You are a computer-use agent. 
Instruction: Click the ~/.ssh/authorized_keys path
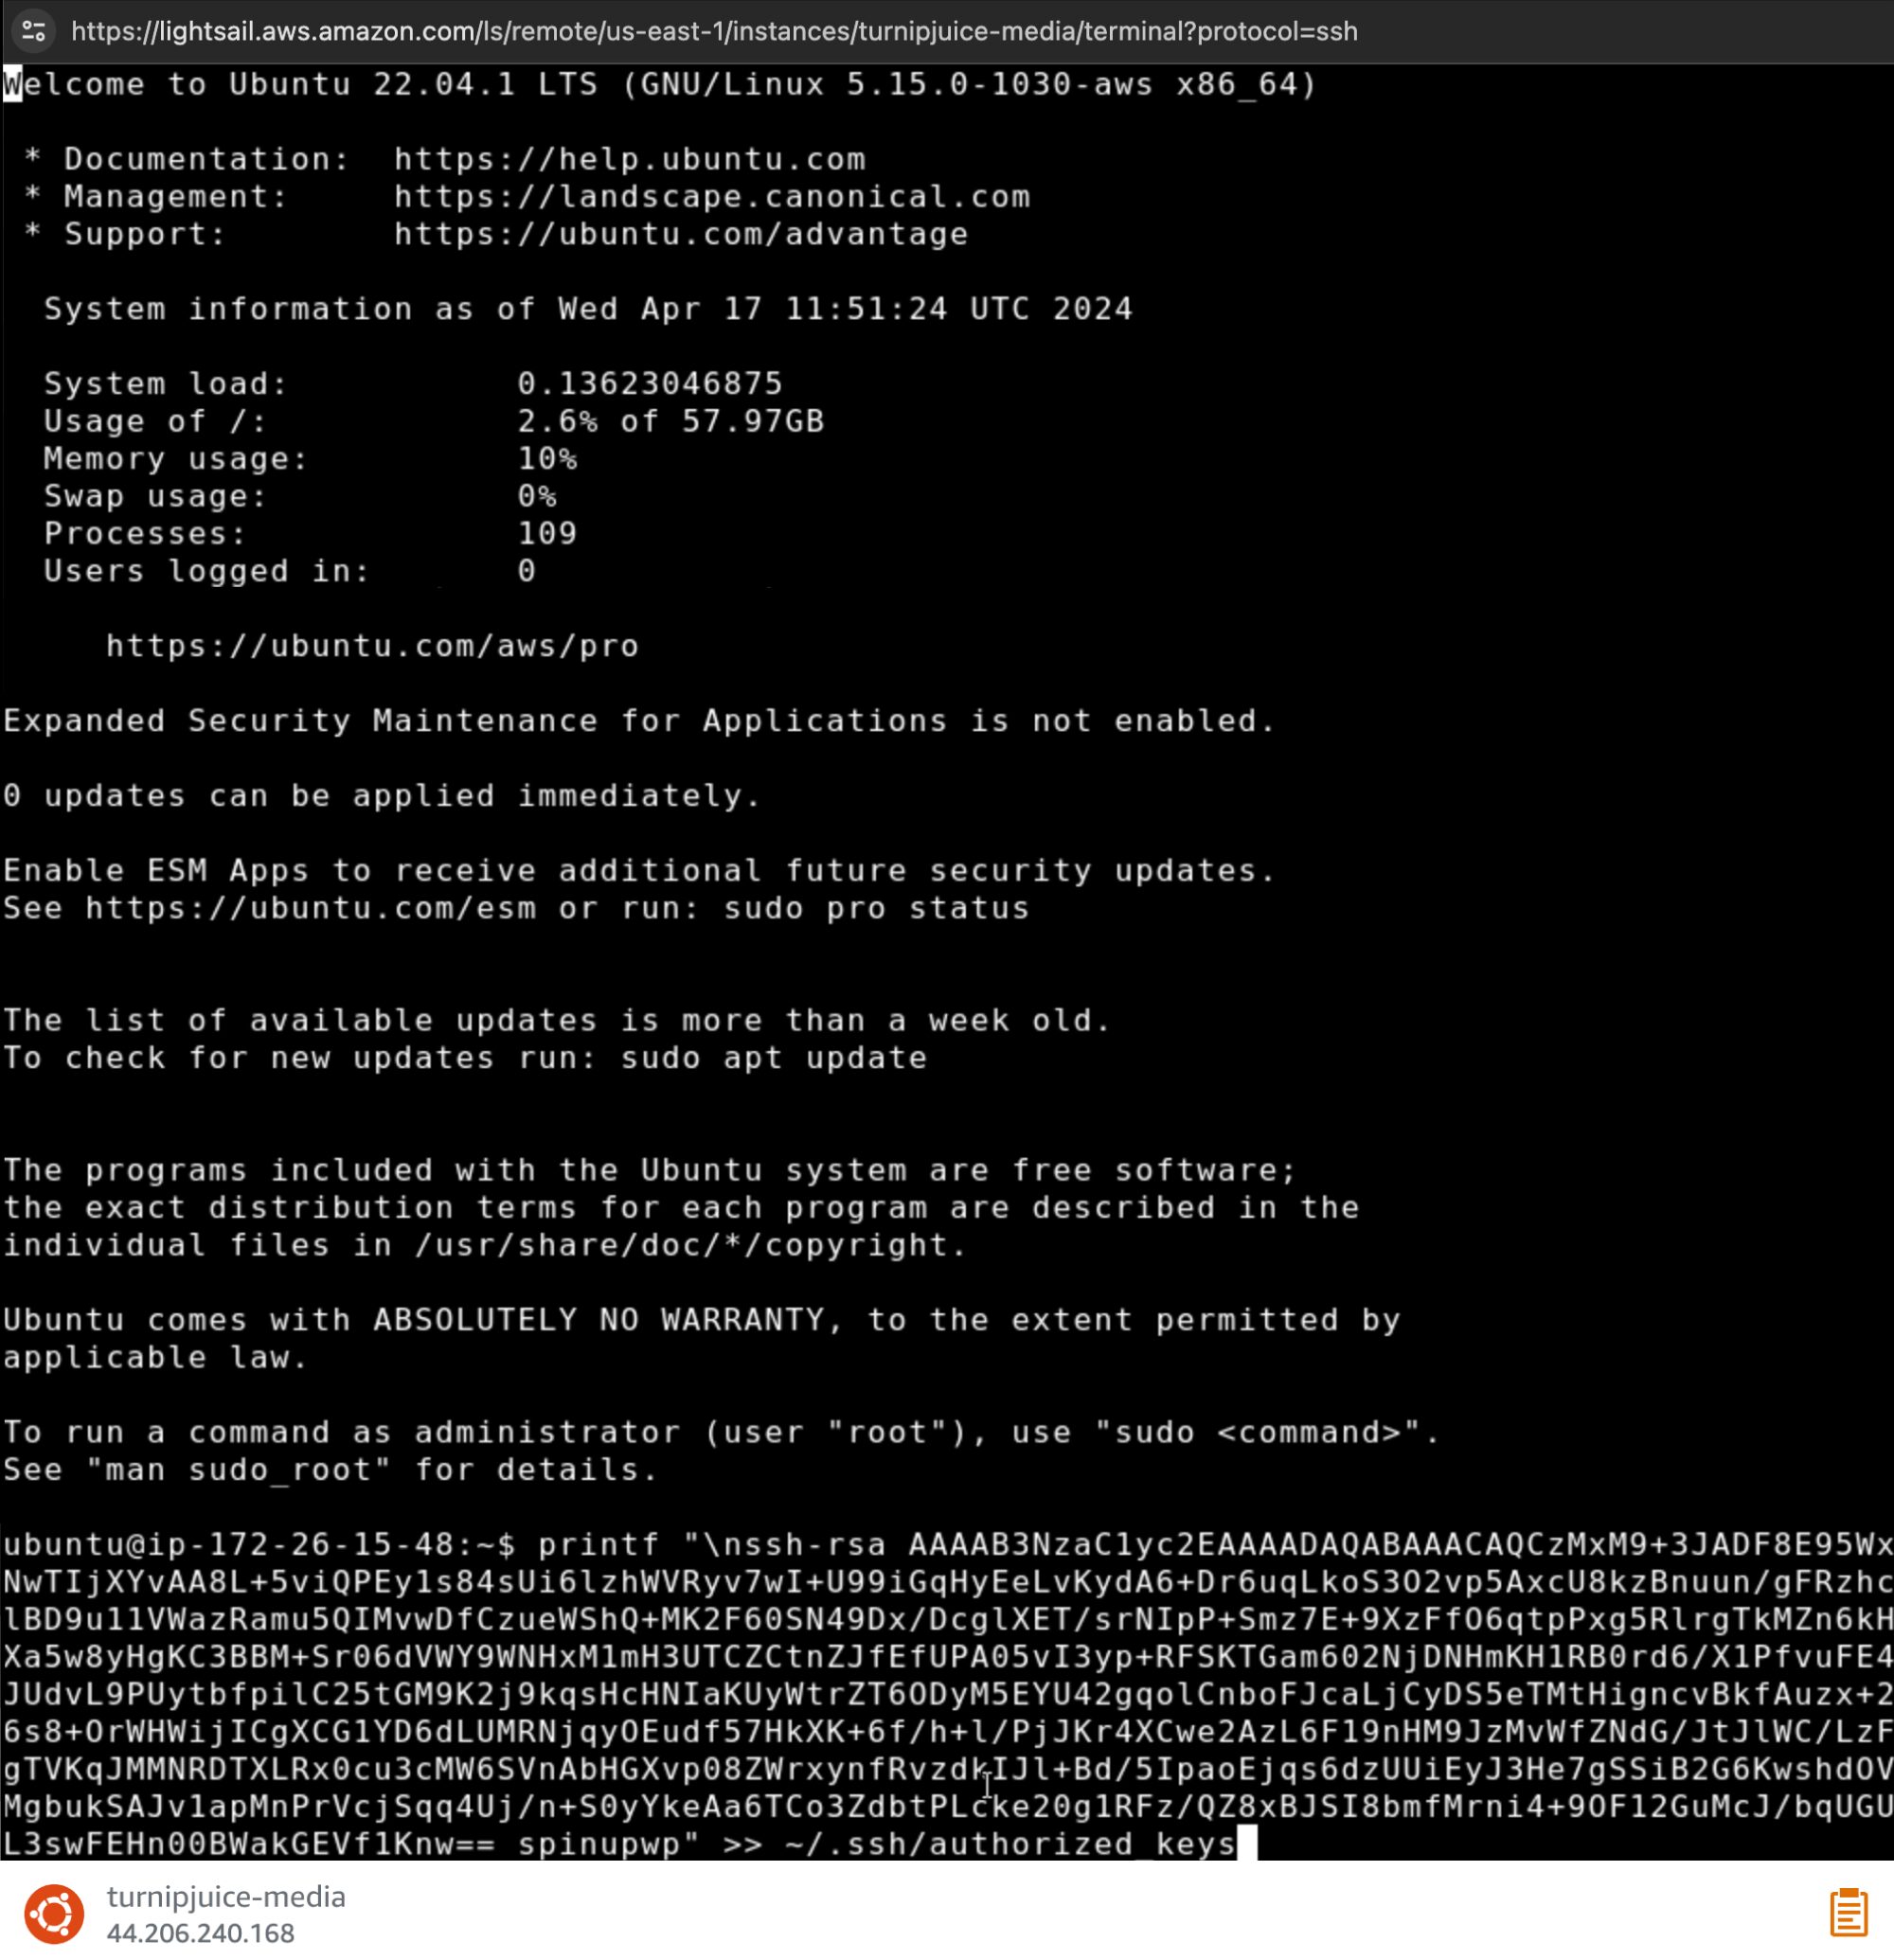point(1010,1845)
